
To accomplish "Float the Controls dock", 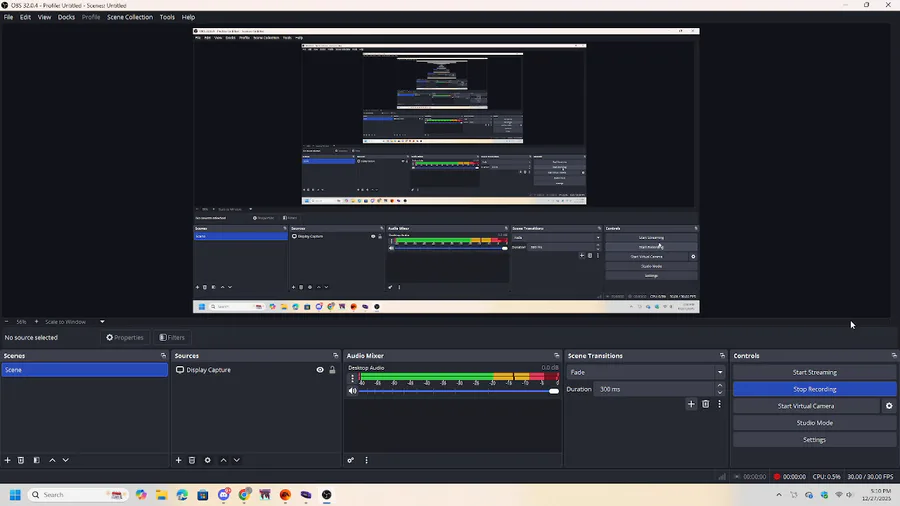I will coord(894,356).
